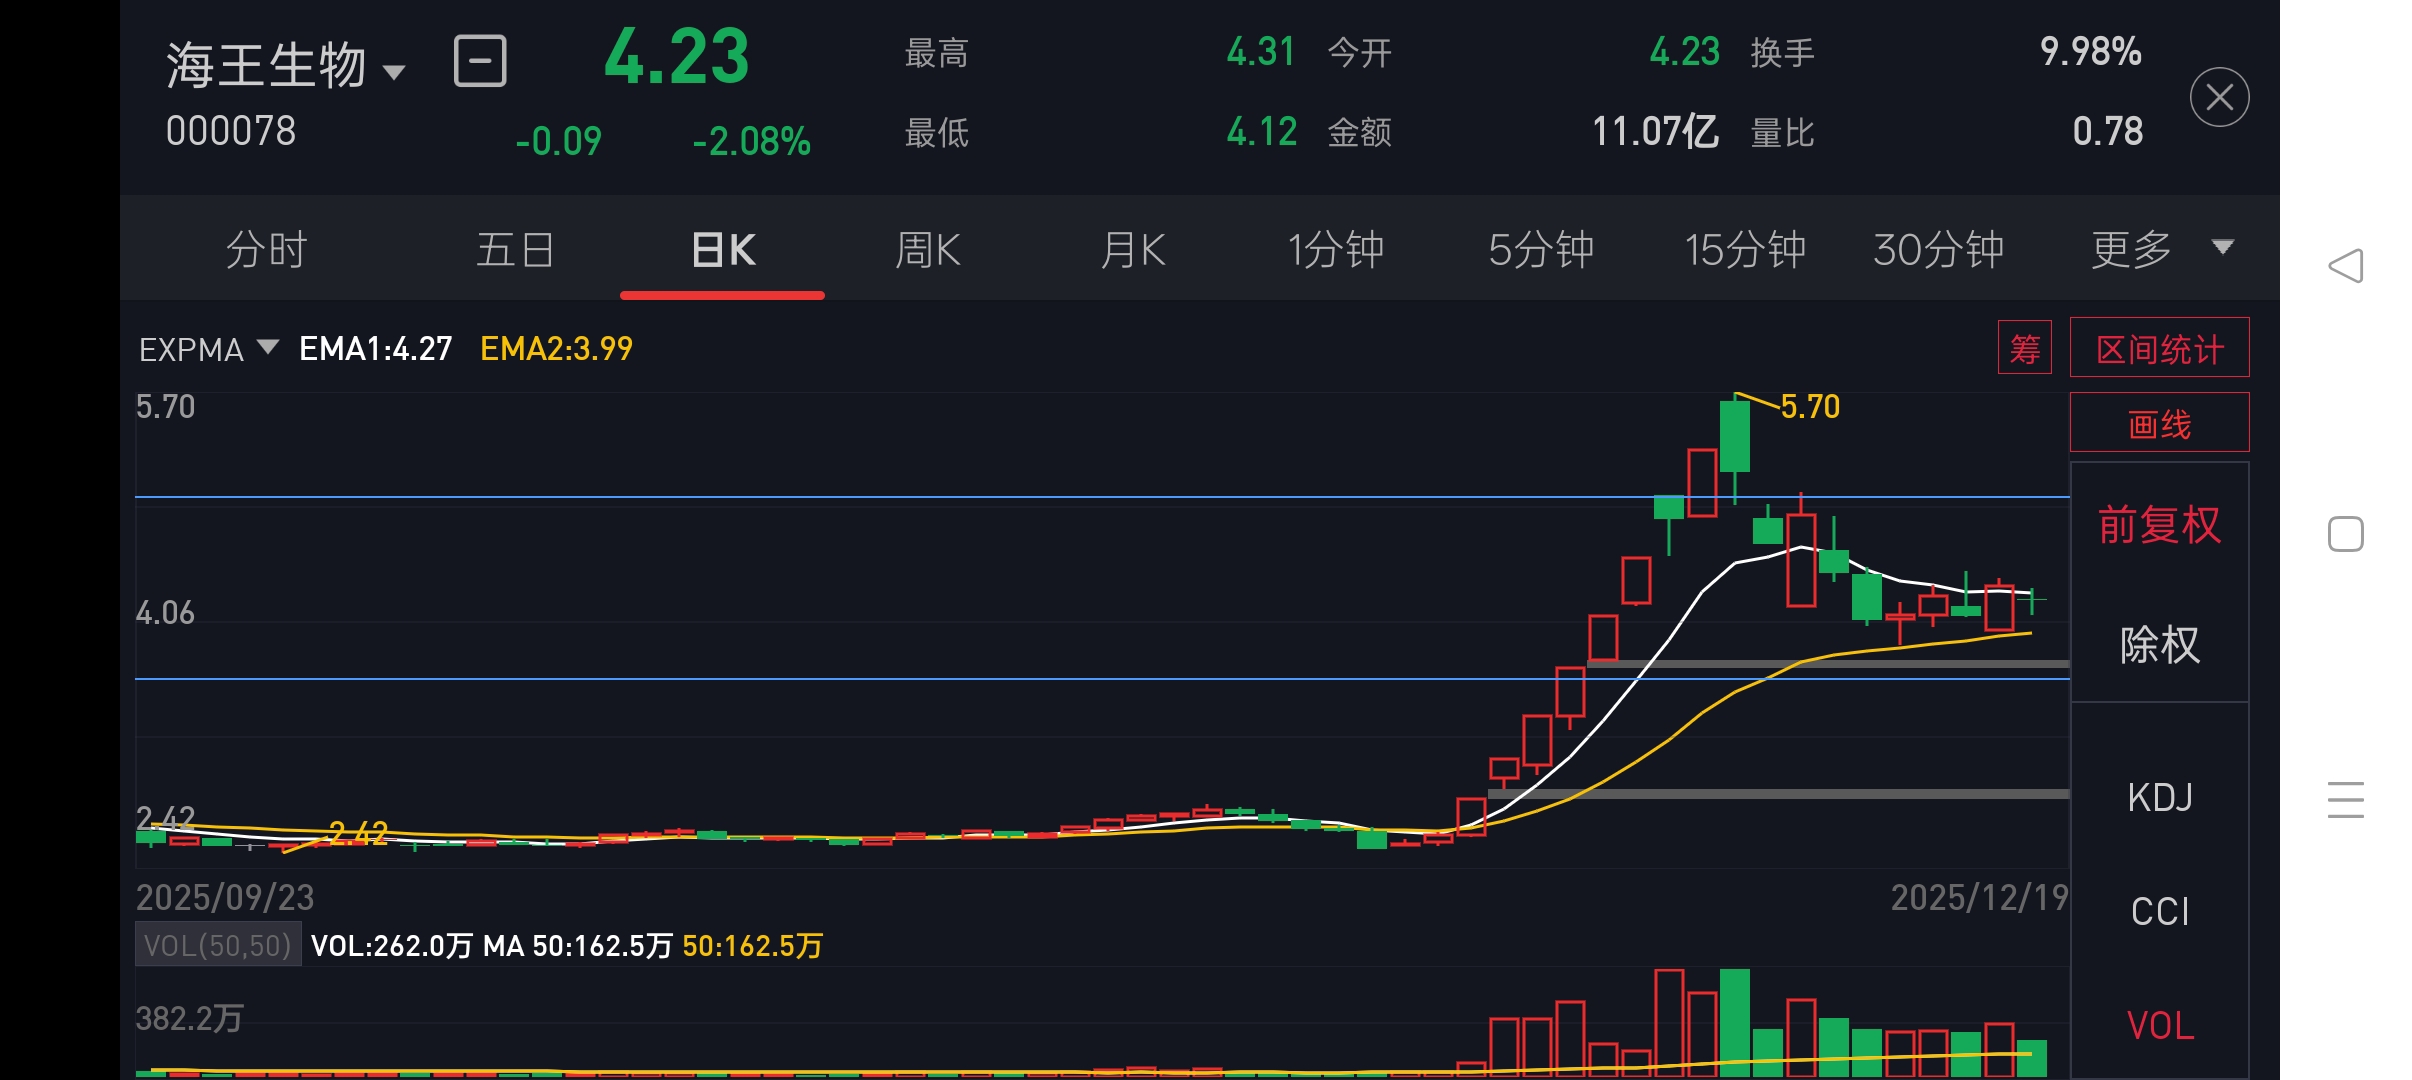Switch sub-indicator to KDJ
This screenshot has width=2412, height=1080.
click(x=2159, y=798)
